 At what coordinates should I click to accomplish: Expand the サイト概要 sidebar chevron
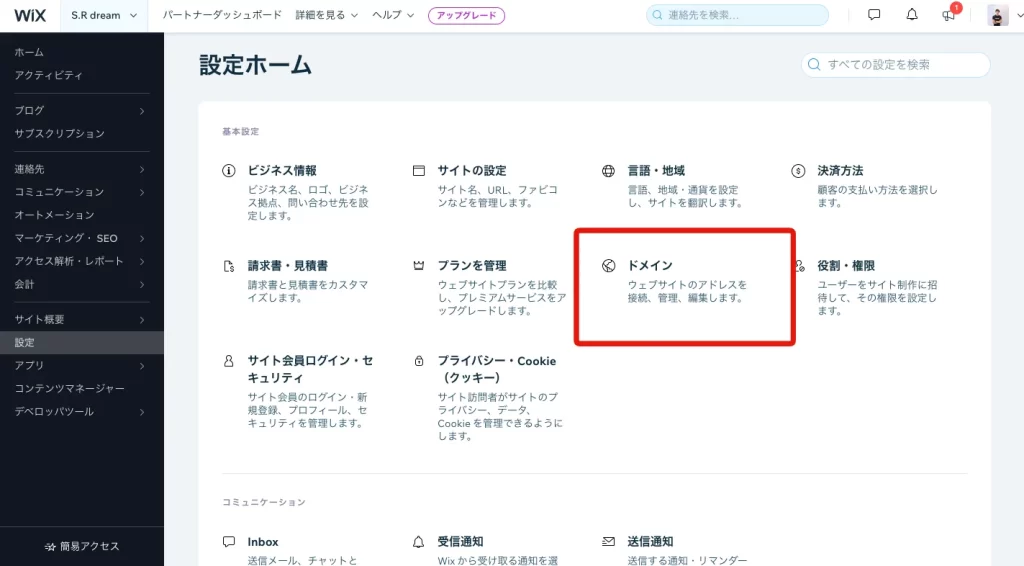click(x=142, y=320)
